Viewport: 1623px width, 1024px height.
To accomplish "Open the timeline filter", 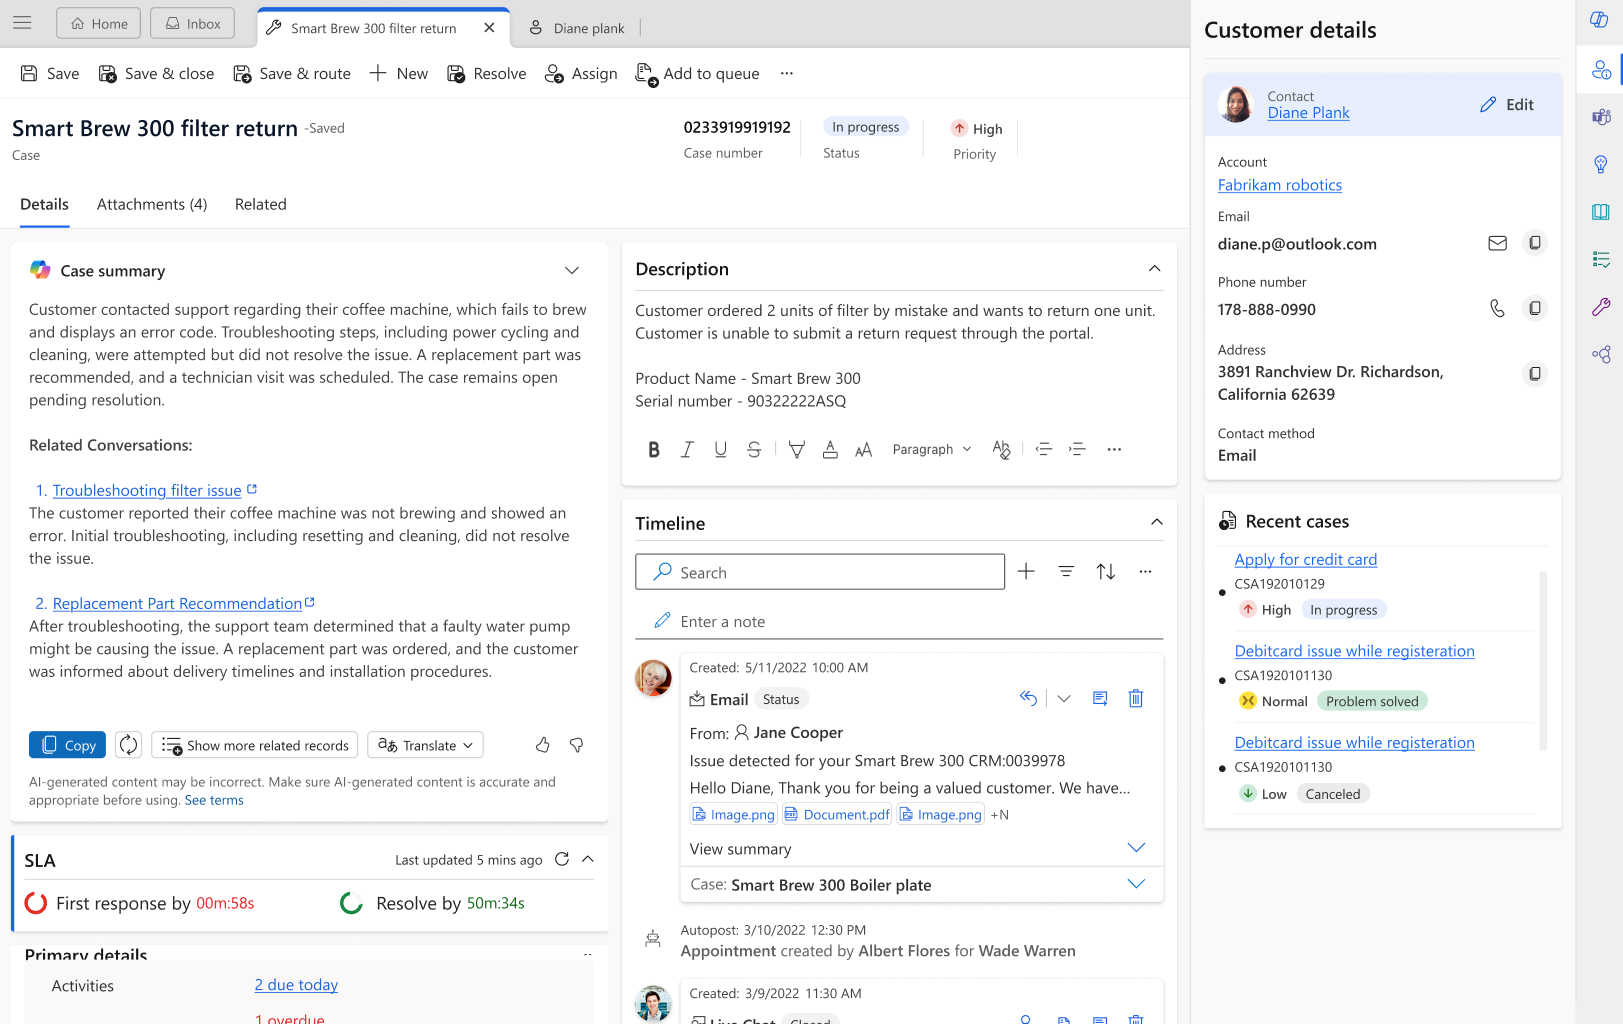I will (1066, 572).
